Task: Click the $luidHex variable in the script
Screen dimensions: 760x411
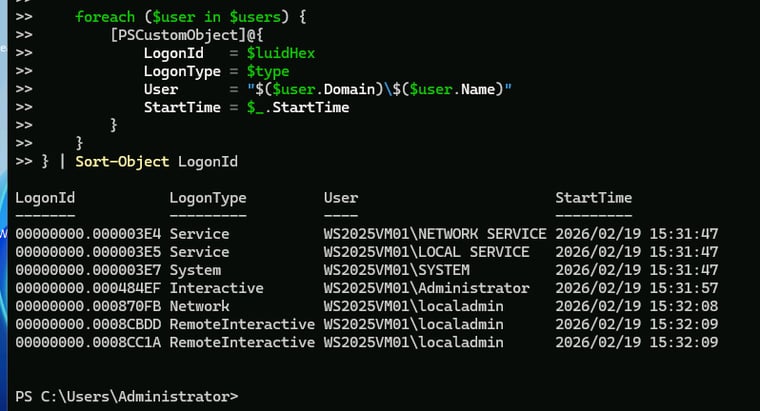Action: (x=280, y=53)
